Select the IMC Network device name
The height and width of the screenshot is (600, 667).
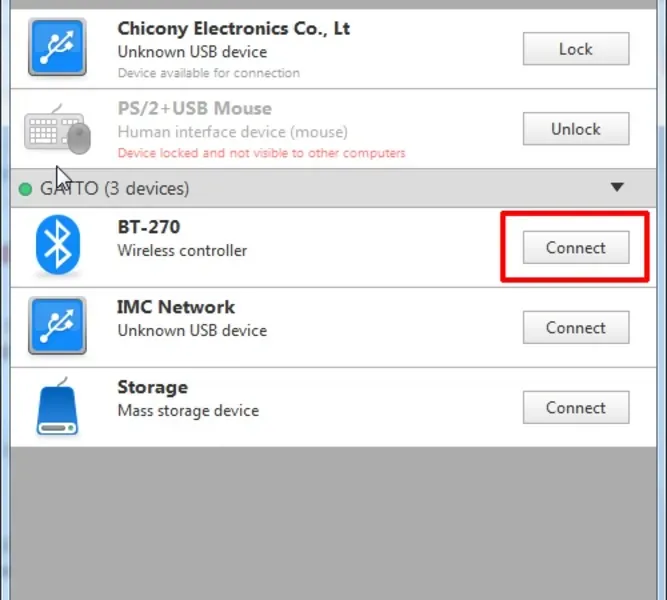(176, 307)
